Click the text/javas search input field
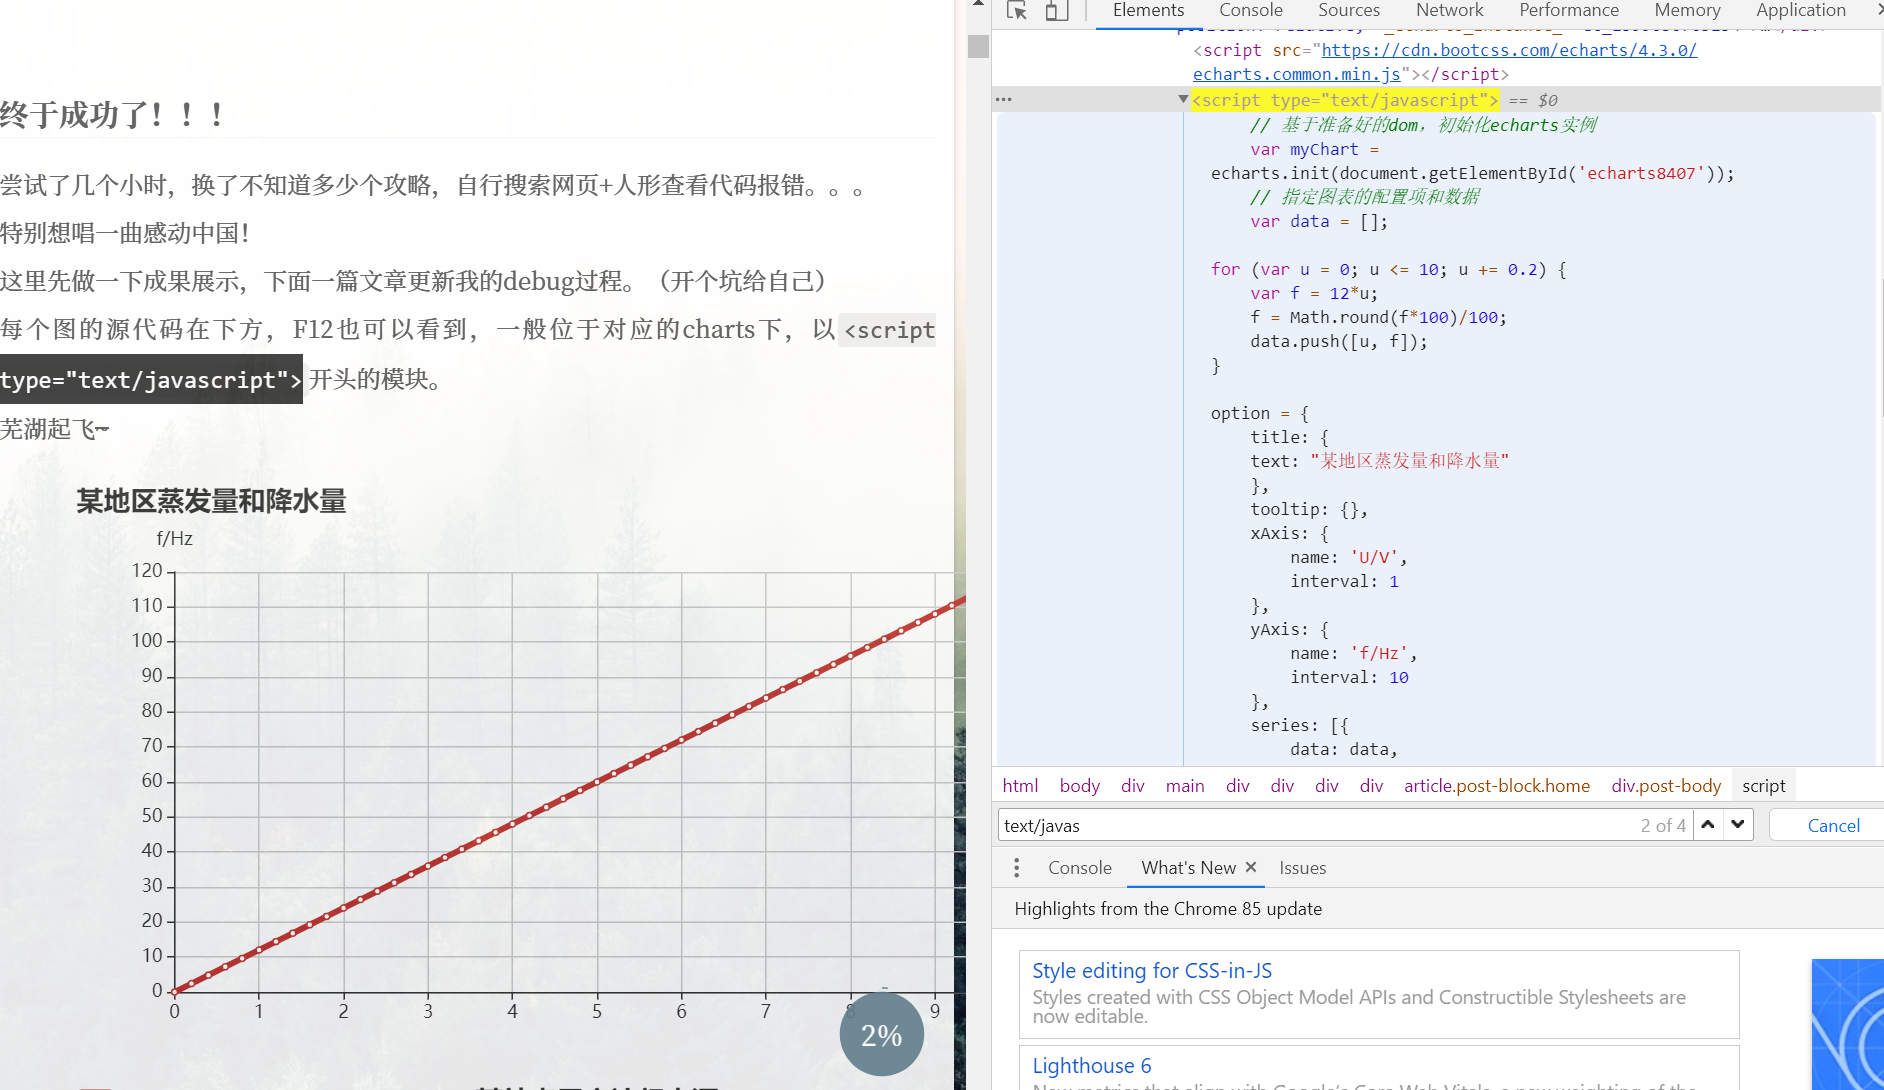 tap(1310, 826)
